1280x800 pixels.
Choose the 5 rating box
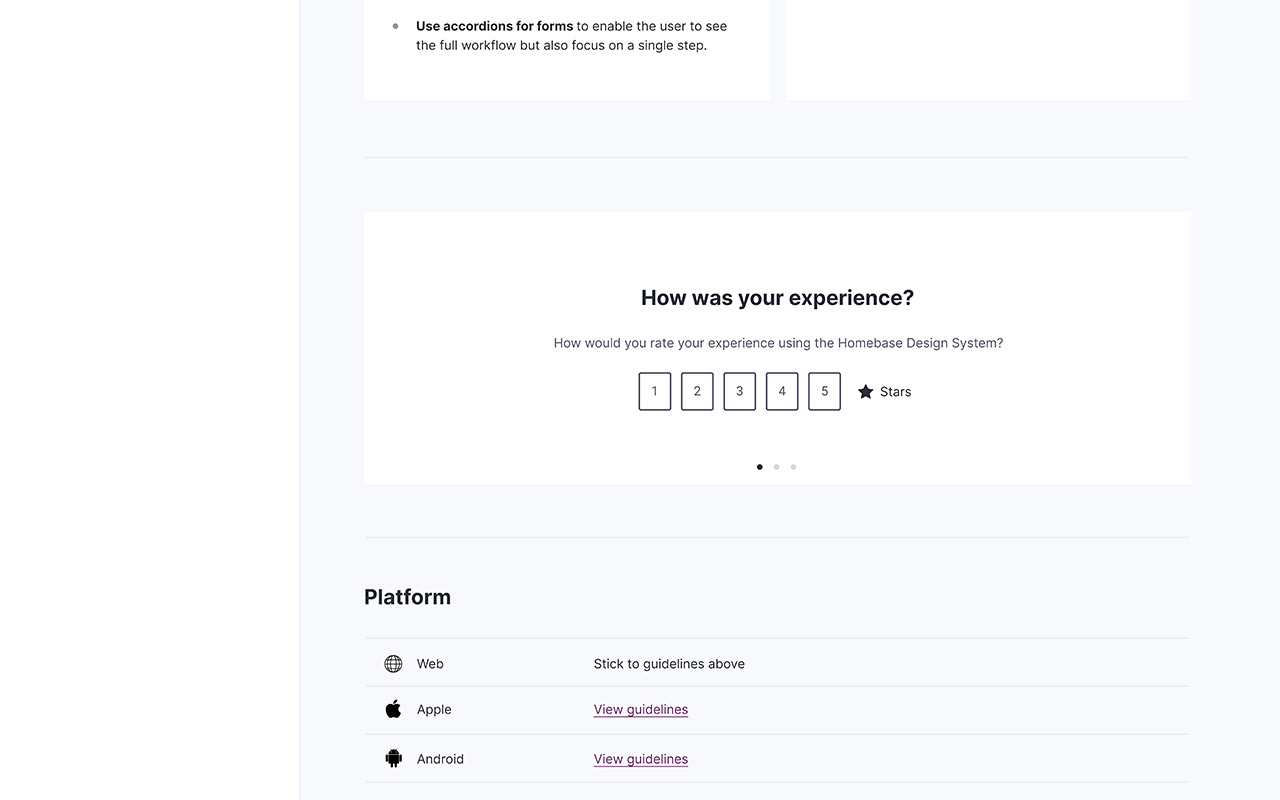pyautogui.click(x=824, y=392)
